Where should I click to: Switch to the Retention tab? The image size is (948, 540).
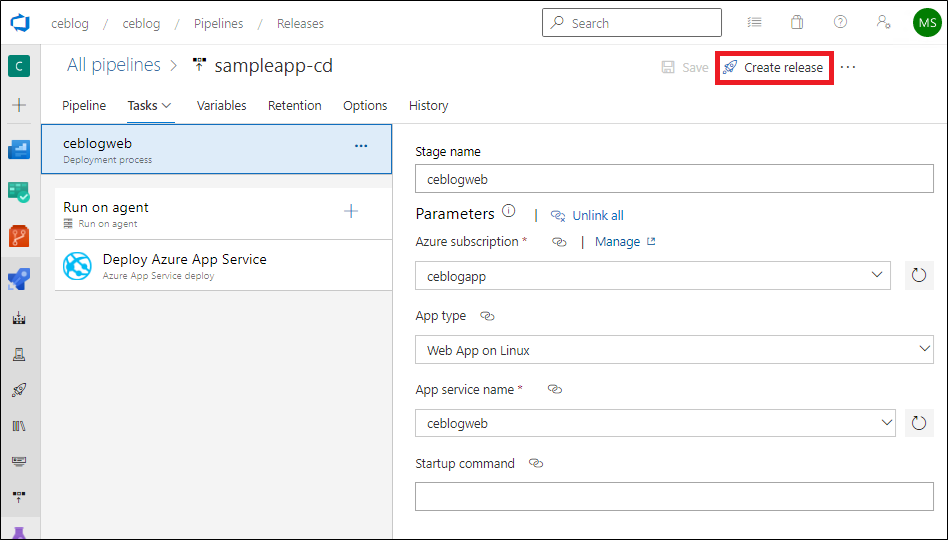point(294,105)
